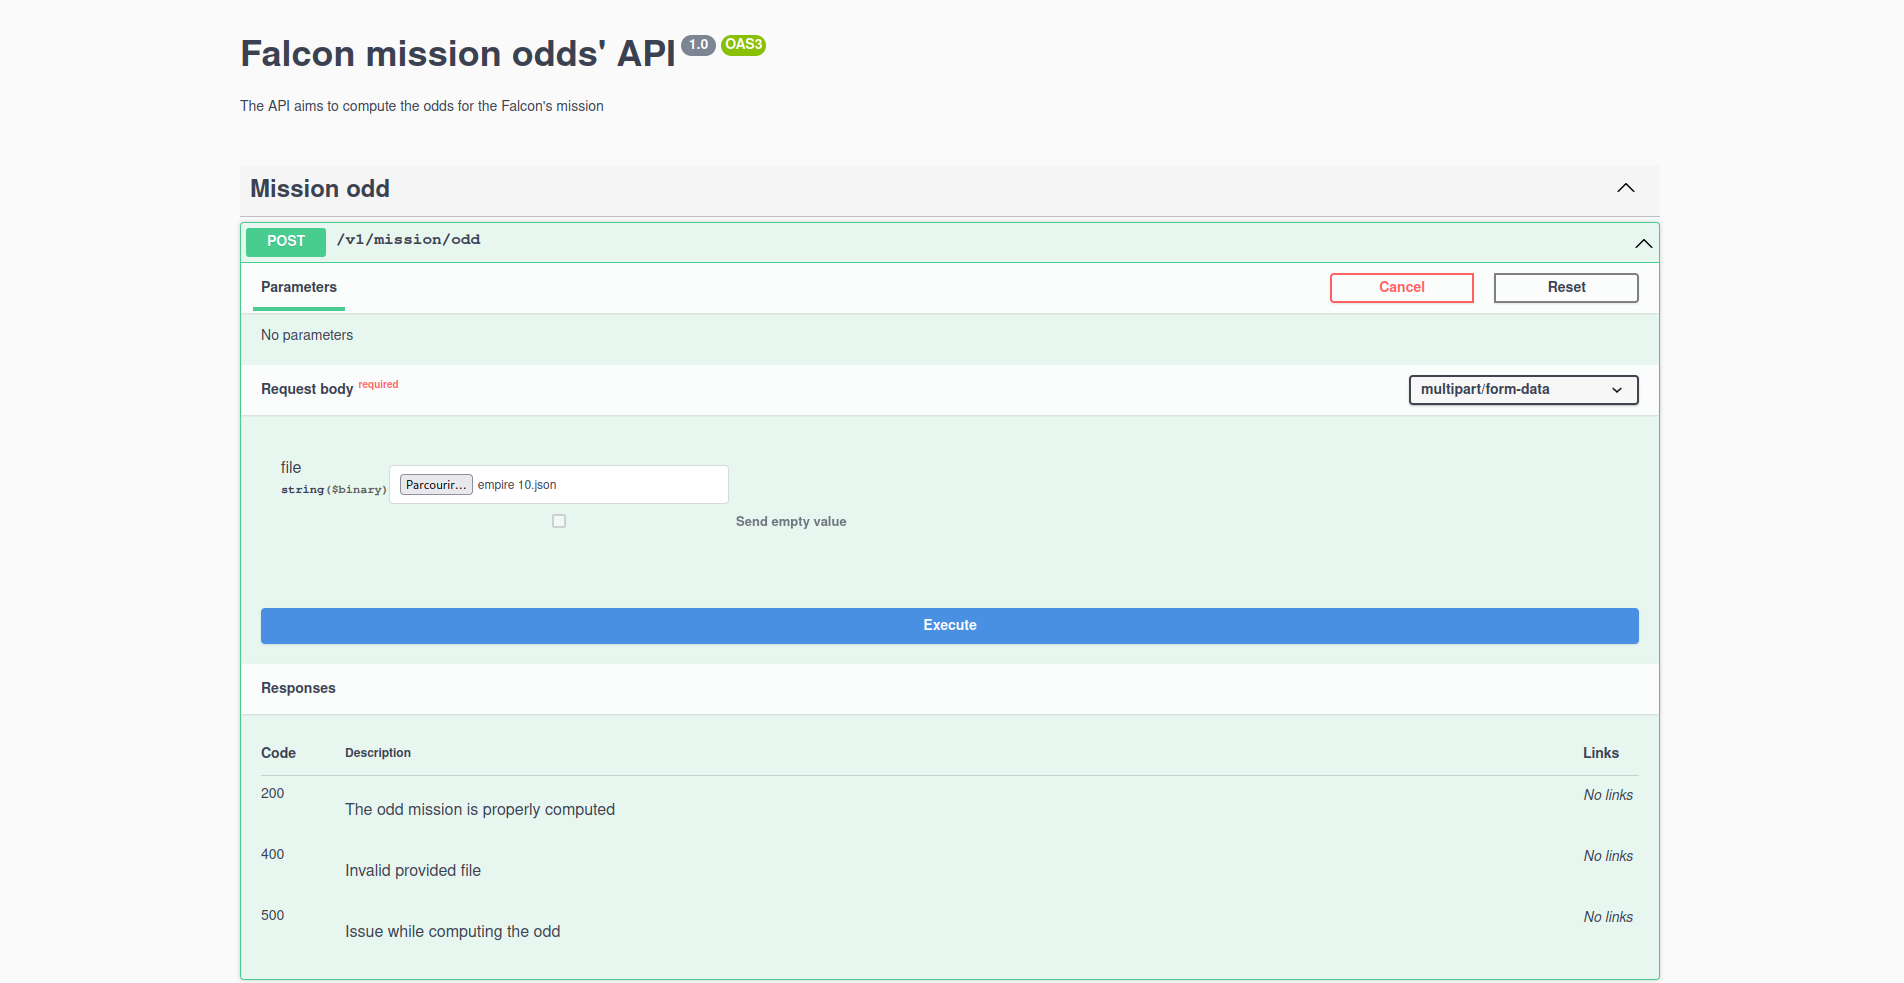Viewport: 1904px width, 983px height.
Task: Click the Falcon mission odds' API title
Action: (458, 54)
